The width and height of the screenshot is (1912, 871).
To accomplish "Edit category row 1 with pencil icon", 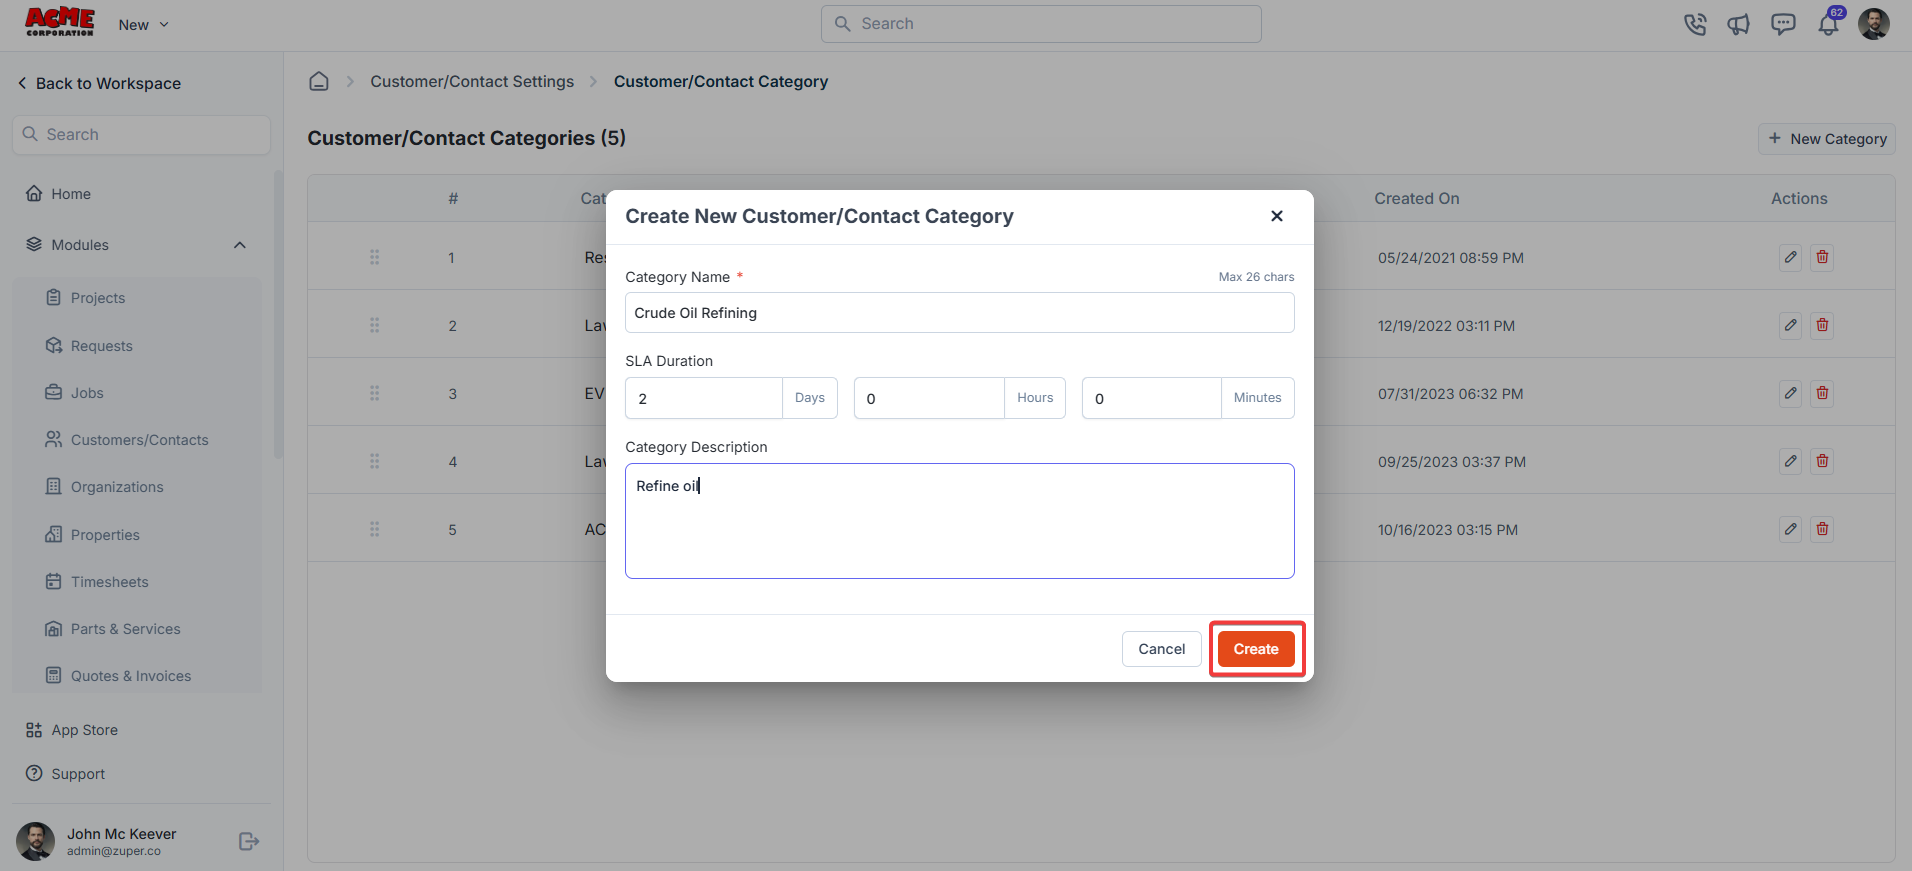I will pos(1791,257).
